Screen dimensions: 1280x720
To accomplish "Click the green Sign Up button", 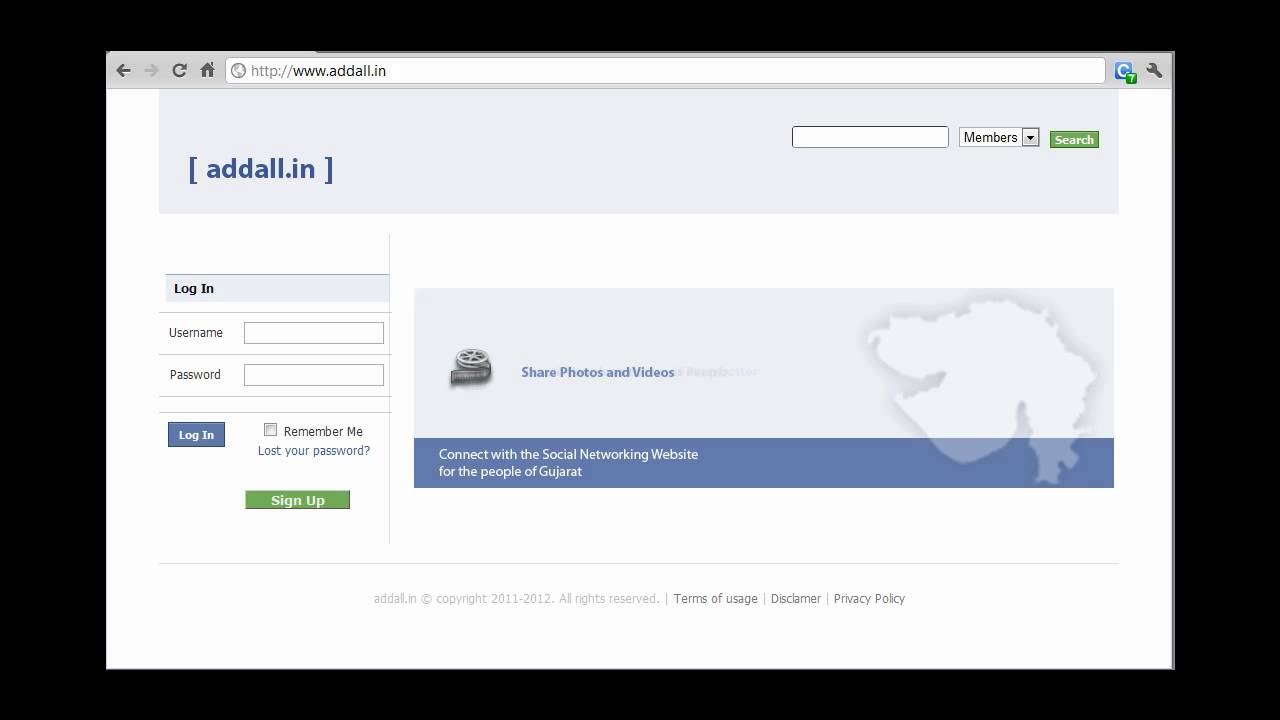I will pos(298,500).
